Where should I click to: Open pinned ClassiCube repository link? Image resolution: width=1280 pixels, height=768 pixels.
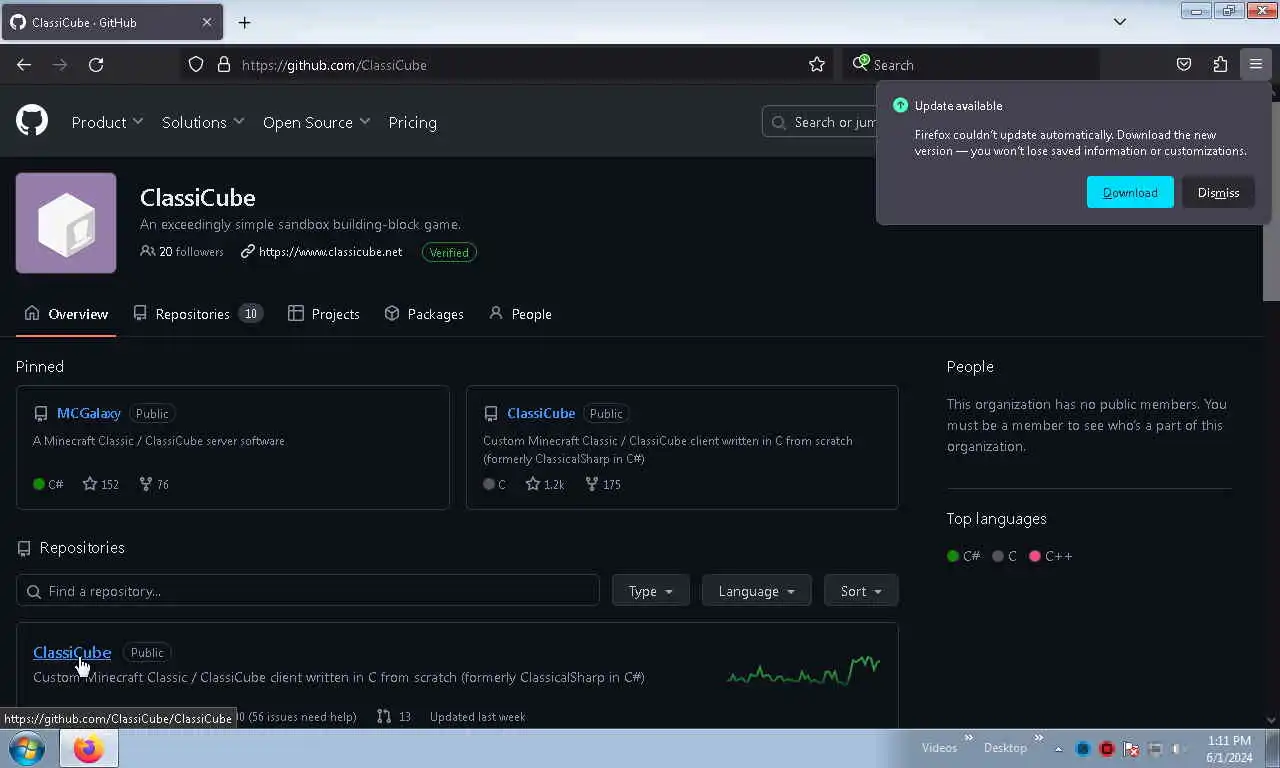coord(541,413)
